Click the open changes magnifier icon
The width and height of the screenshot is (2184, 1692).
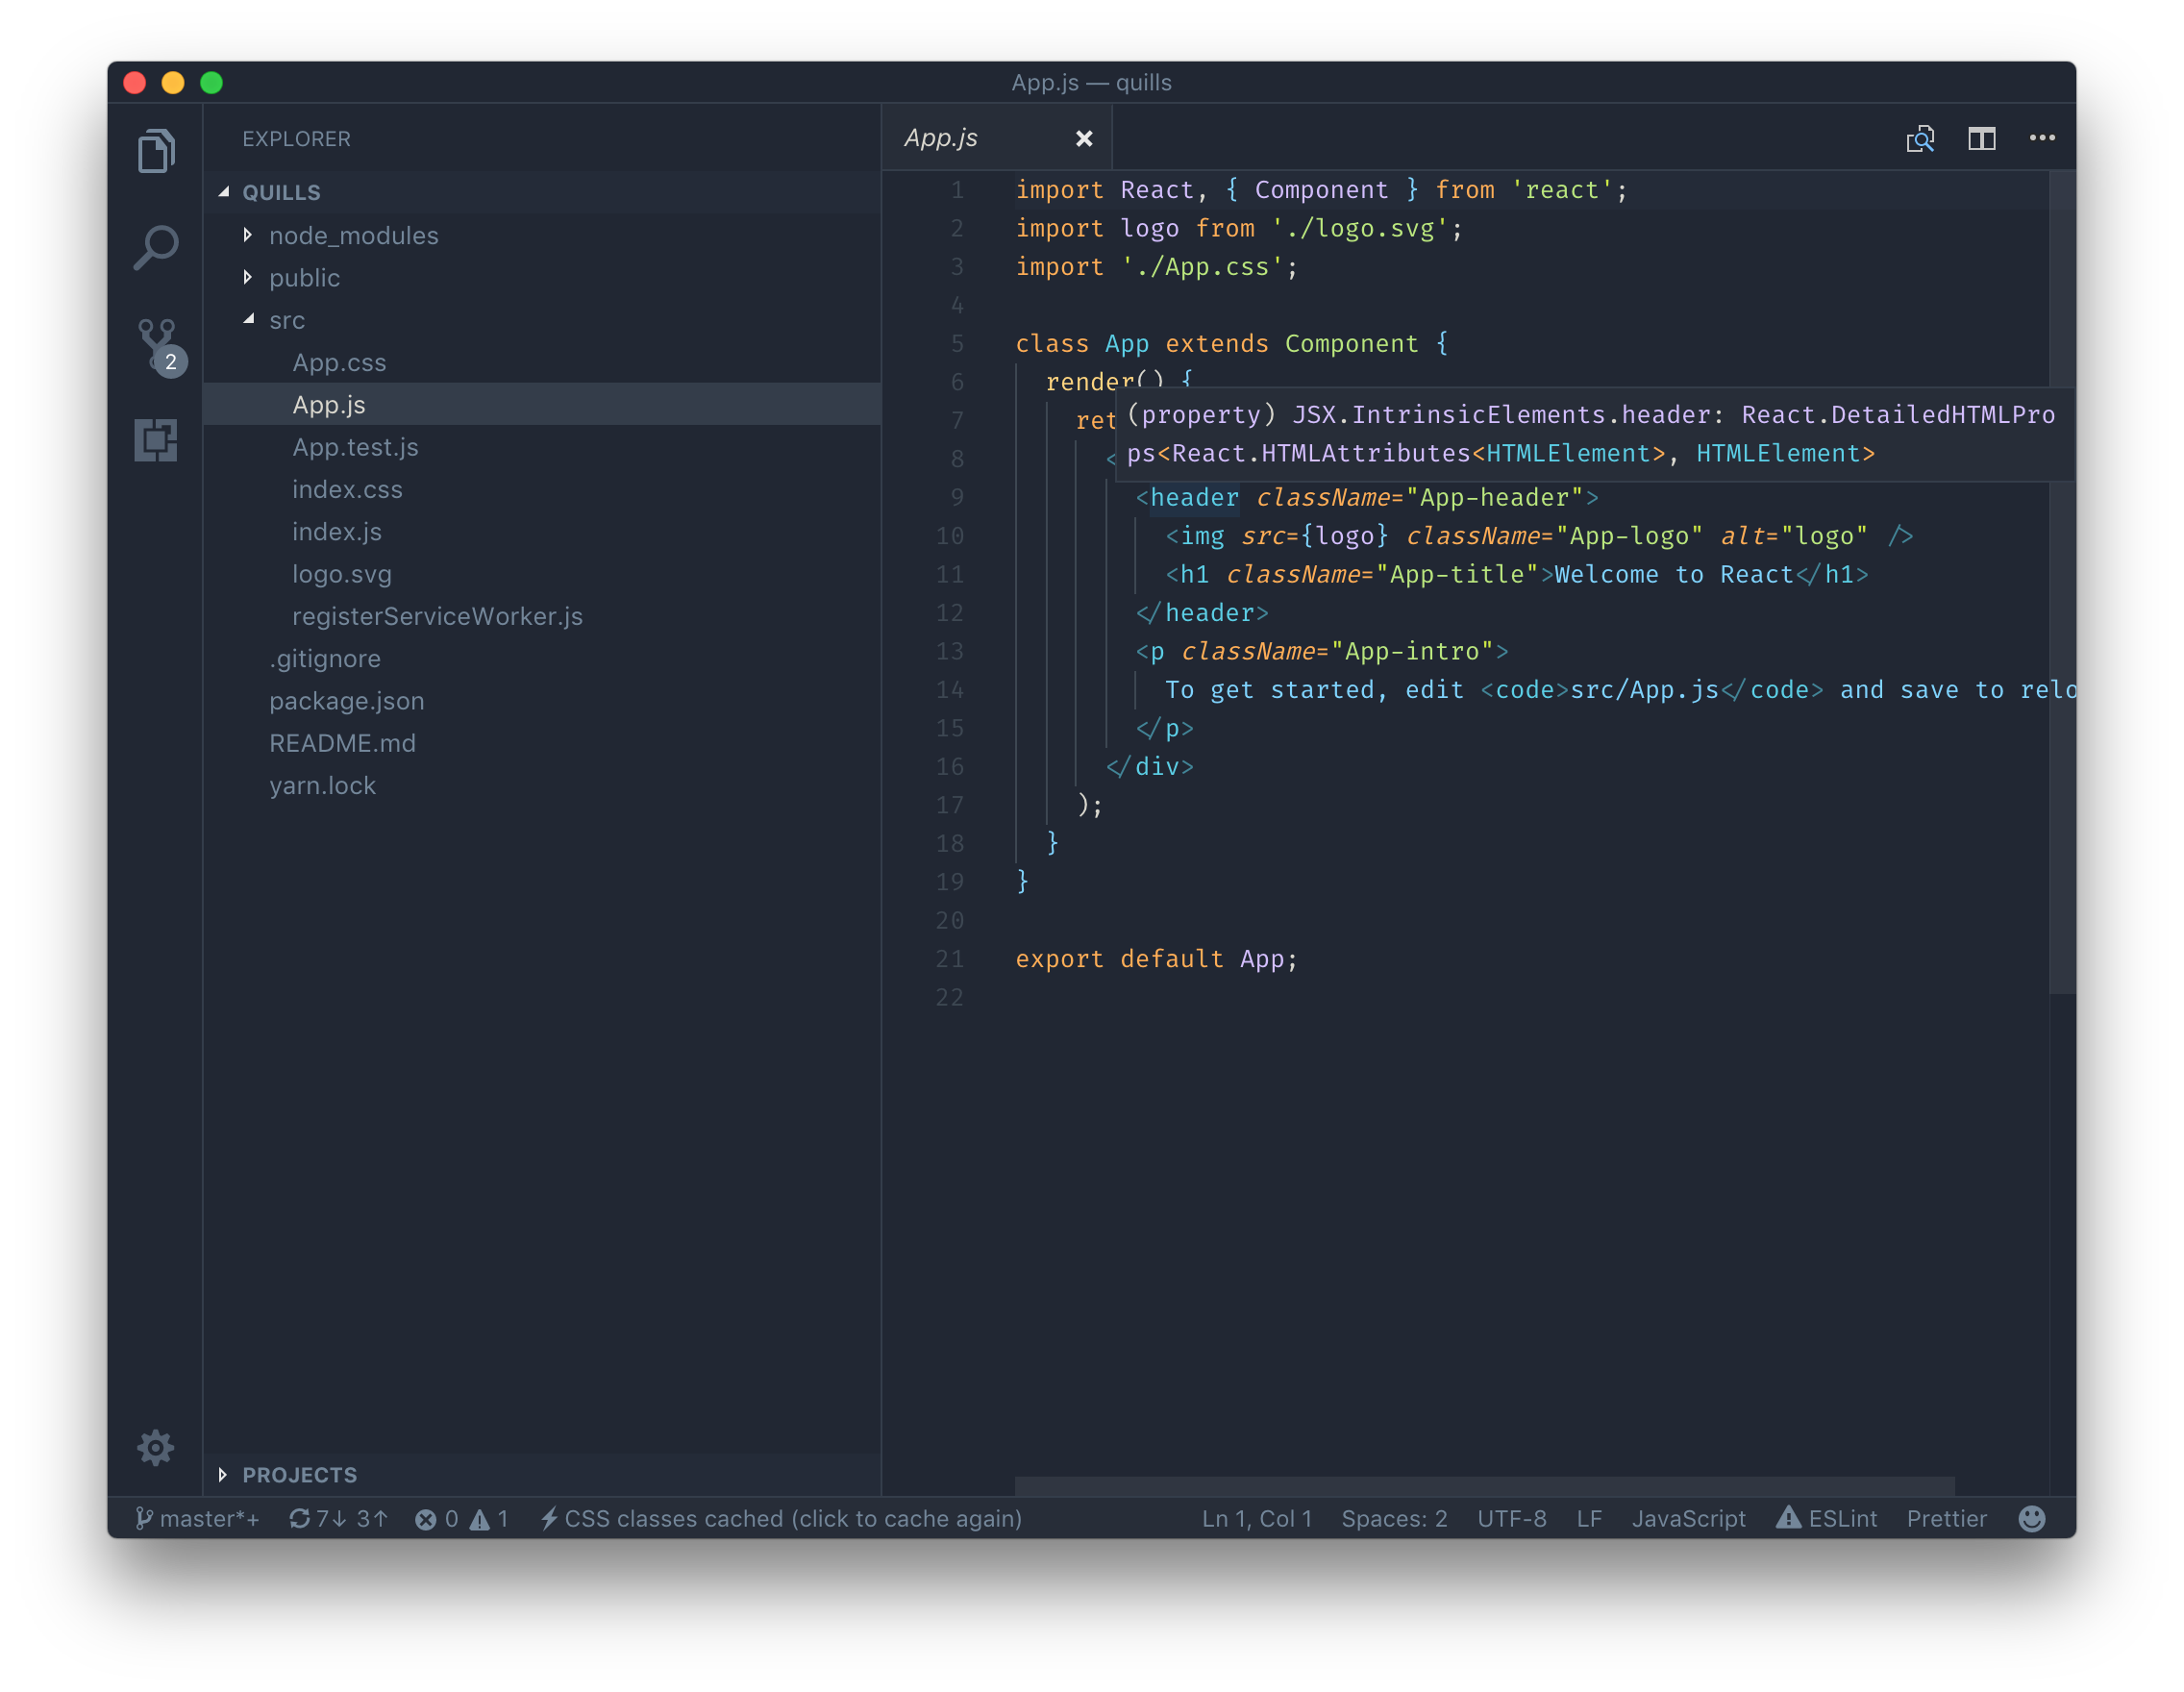[1920, 139]
